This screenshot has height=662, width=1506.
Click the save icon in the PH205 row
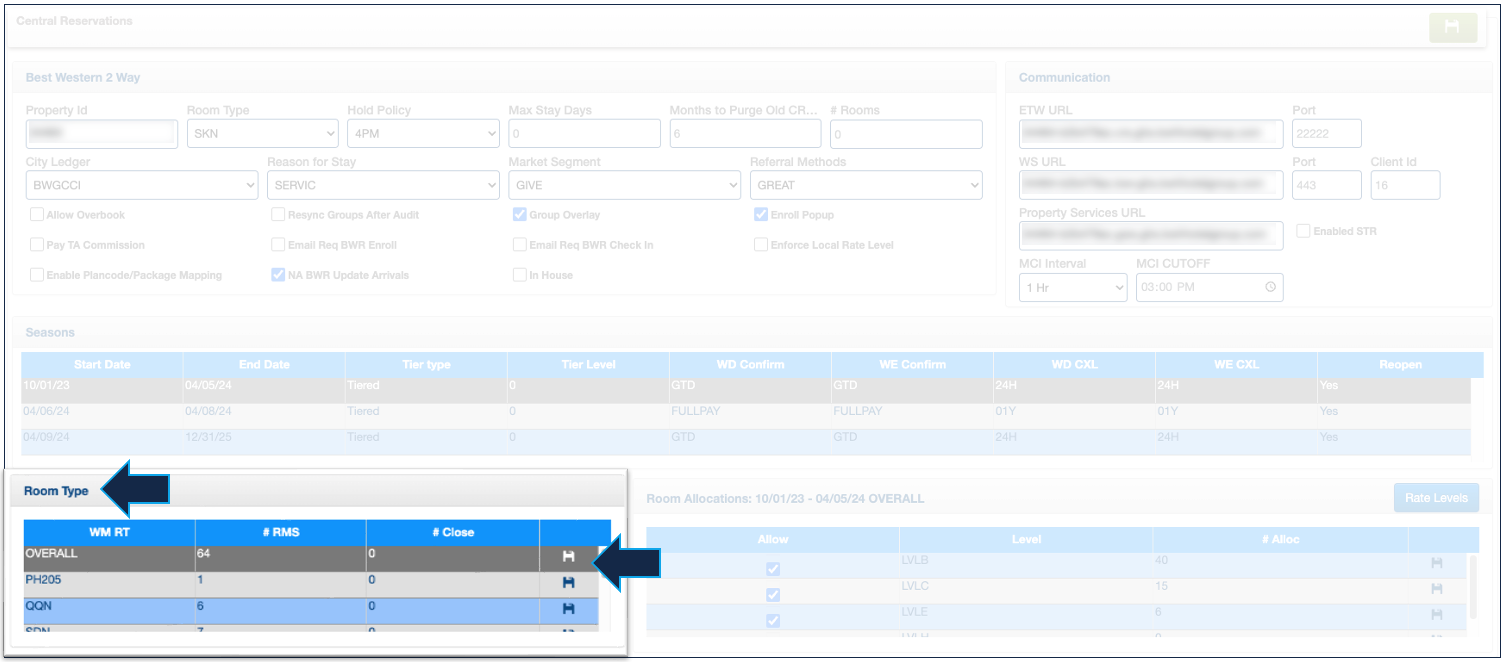pos(568,582)
